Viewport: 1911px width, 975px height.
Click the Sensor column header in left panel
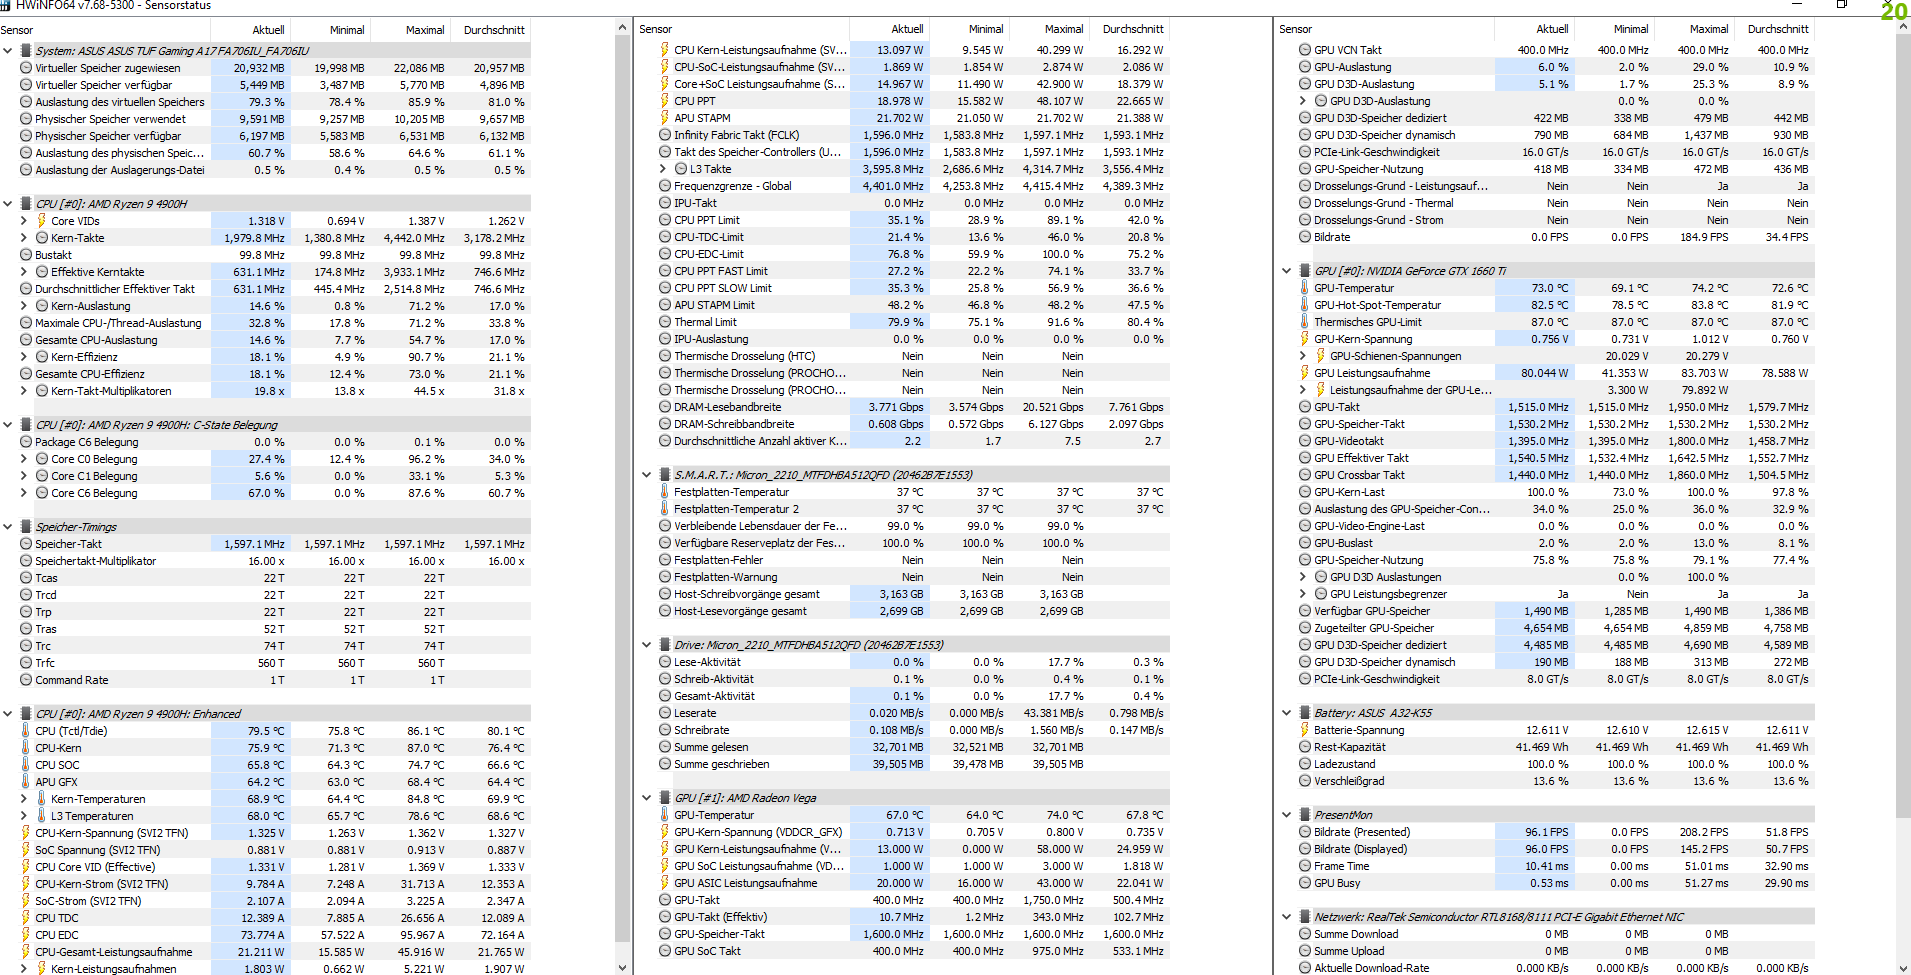[x=105, y=30]
